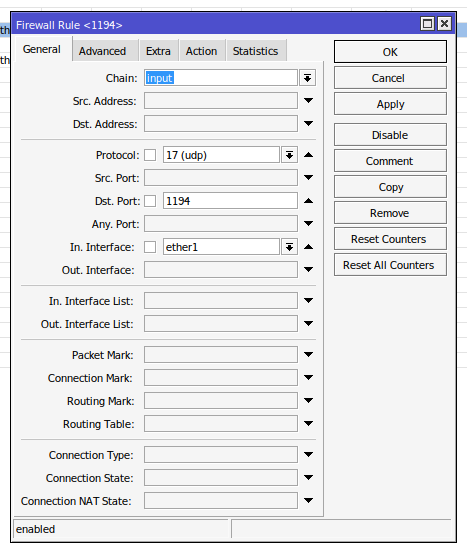The height and width of the screenshot is (558, 467).
Task: Click the In. Interface field showing ether1
Action: click(x=221, y=247)
